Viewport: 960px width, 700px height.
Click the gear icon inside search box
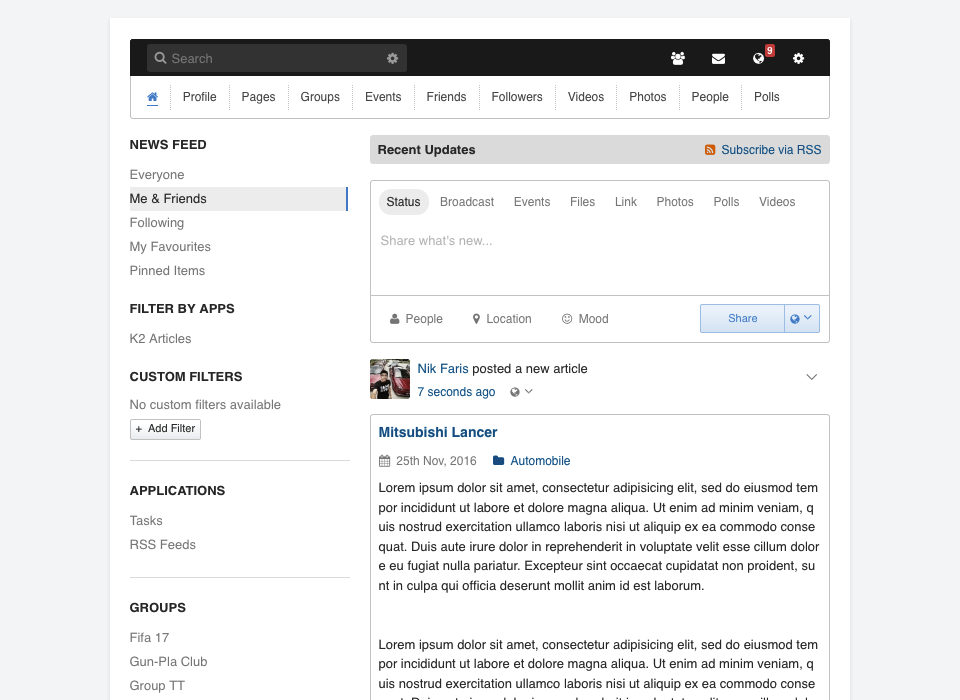point(392,59)
